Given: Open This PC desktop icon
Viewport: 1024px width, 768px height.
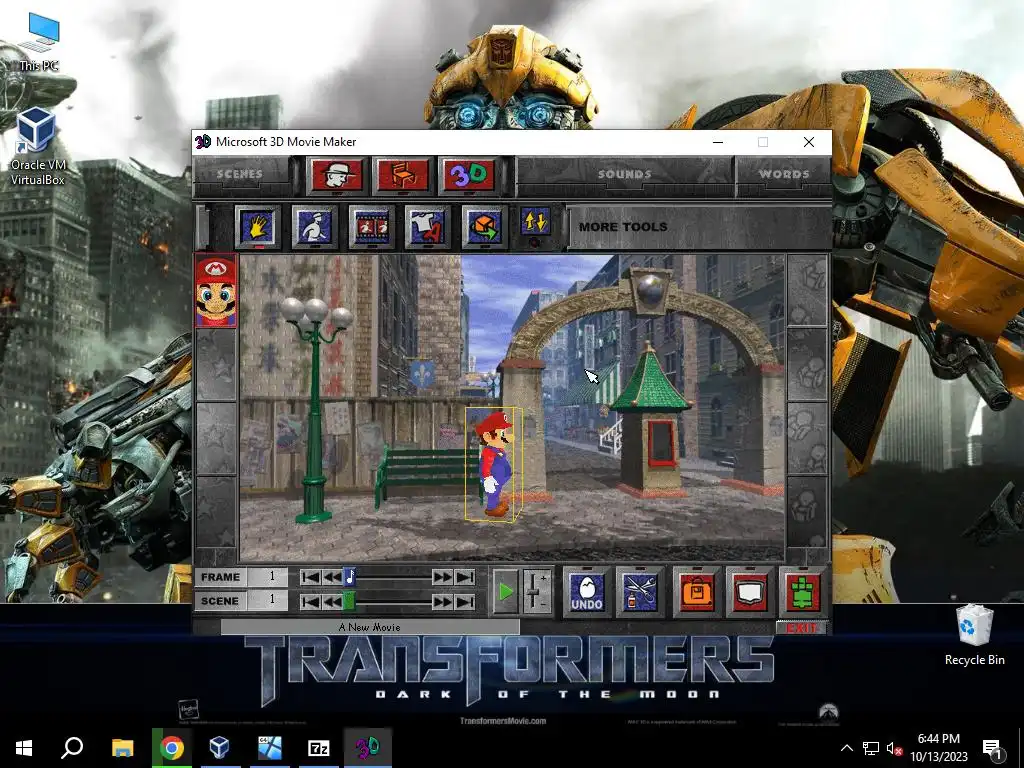Looking at the screenshot, I should click(39, 42).
